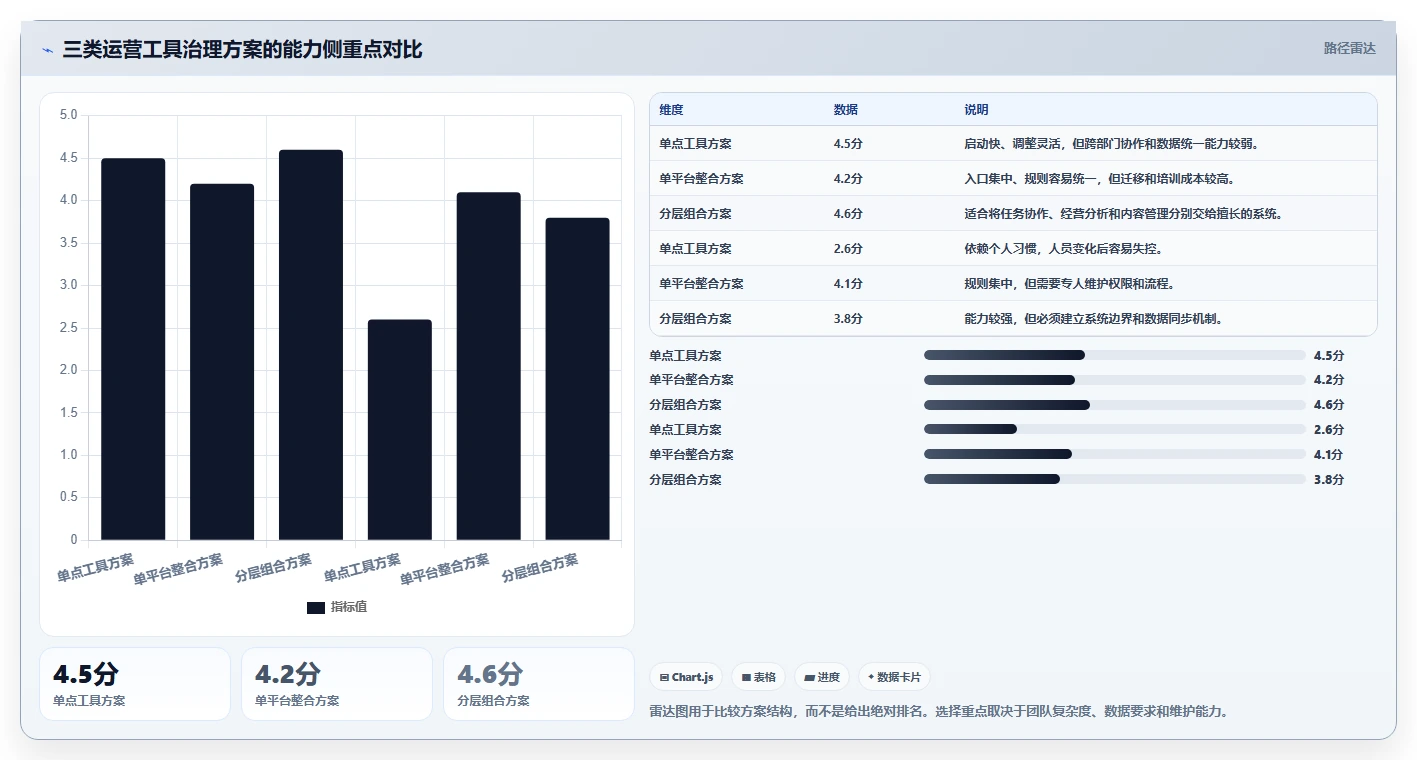Click the chart bar reaching 4.1
1417x760 pixels.
tap(489, 366)
